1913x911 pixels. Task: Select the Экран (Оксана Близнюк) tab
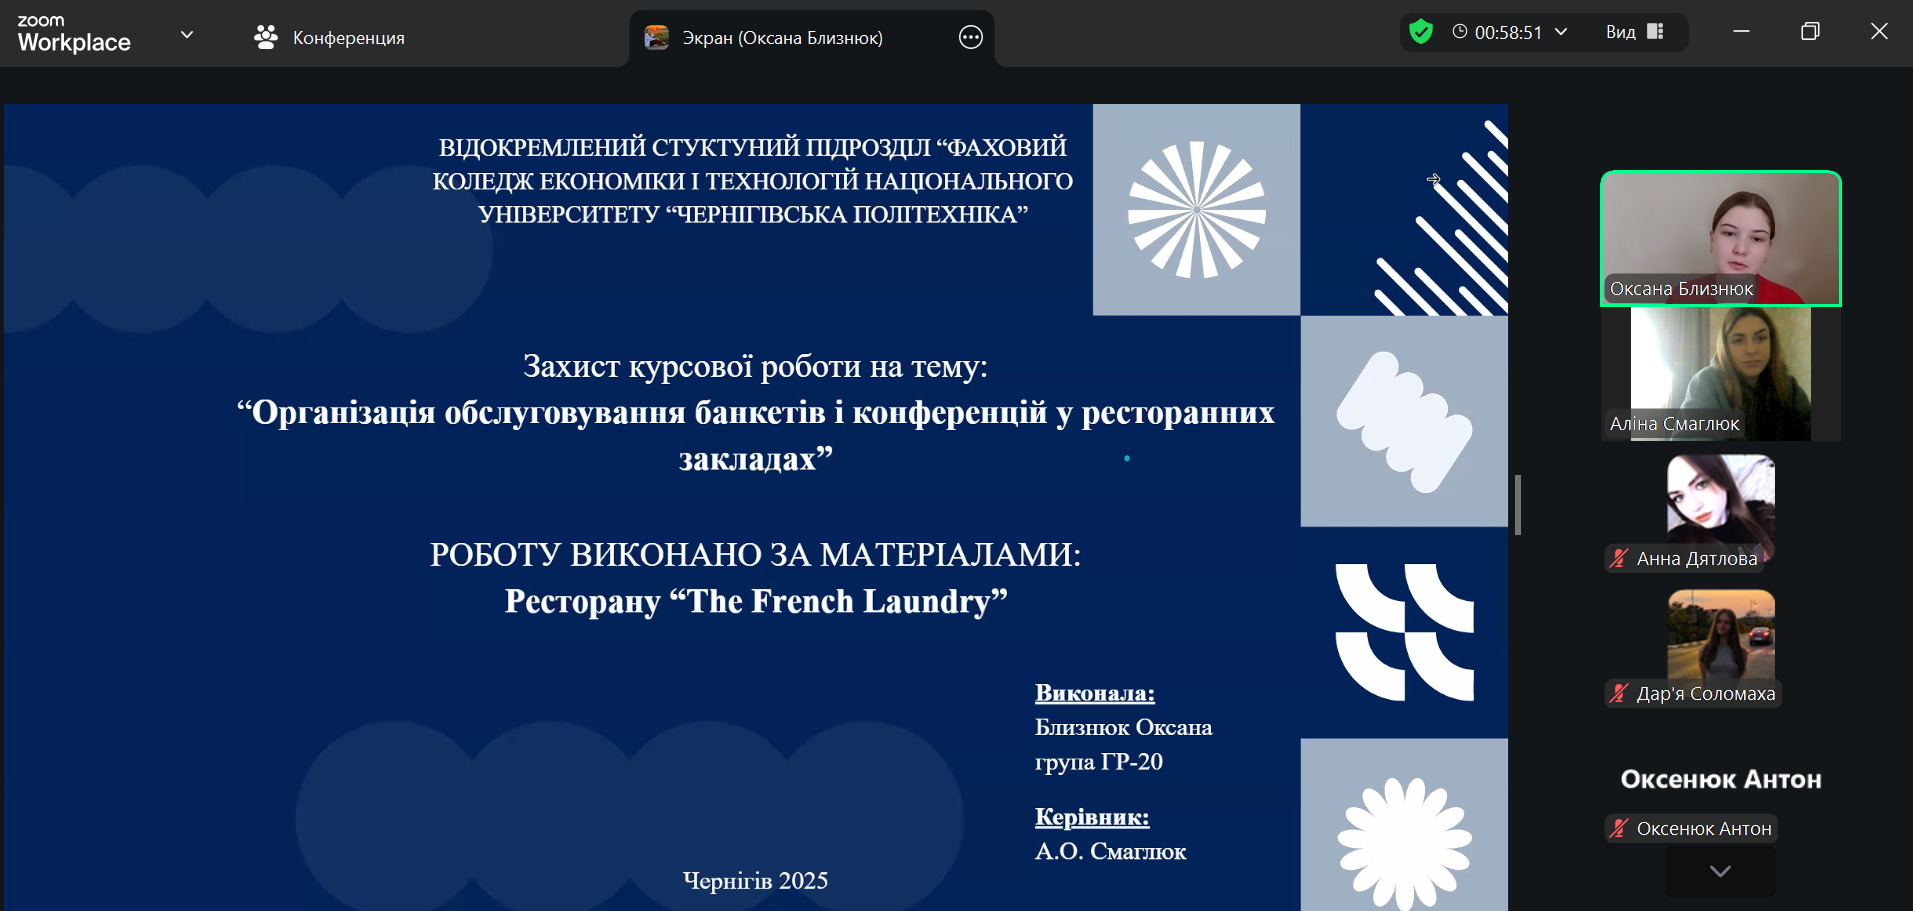pos(782,38)
